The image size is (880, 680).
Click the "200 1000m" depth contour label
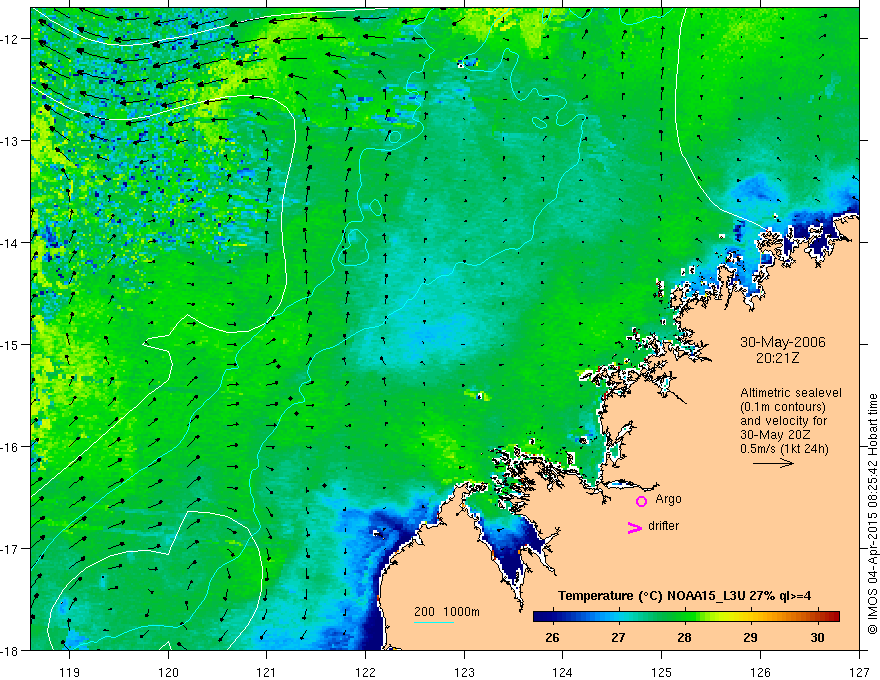click(447, 612)
